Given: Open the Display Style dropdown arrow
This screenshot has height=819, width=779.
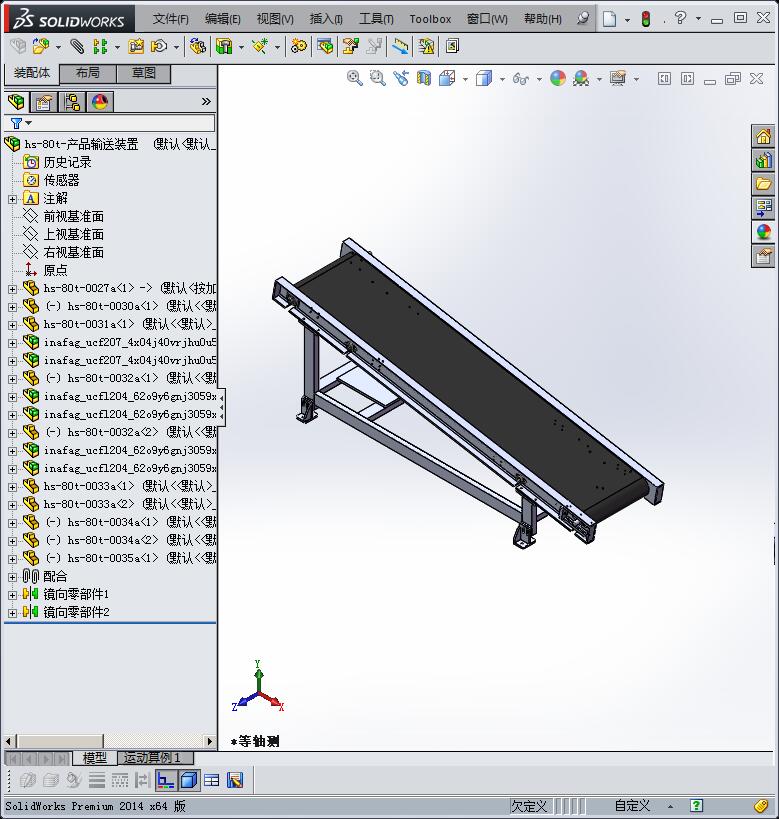Looking at the screenshot, I should tap(502, 79).
